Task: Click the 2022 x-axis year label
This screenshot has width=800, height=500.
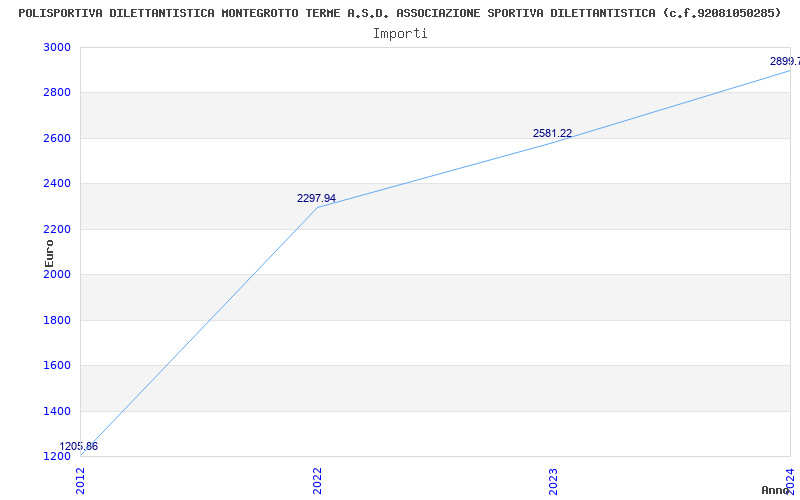Action: pyautogui.click(x=317, y=481)
